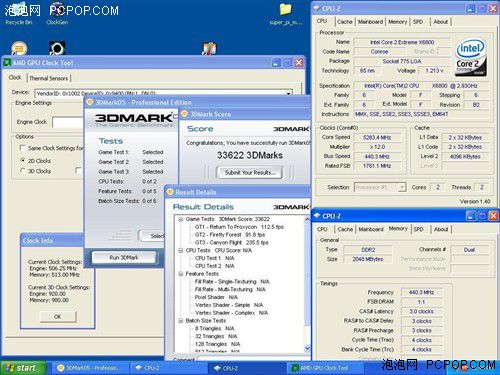Click the 3DMark Score window title icon

[184, 114]
